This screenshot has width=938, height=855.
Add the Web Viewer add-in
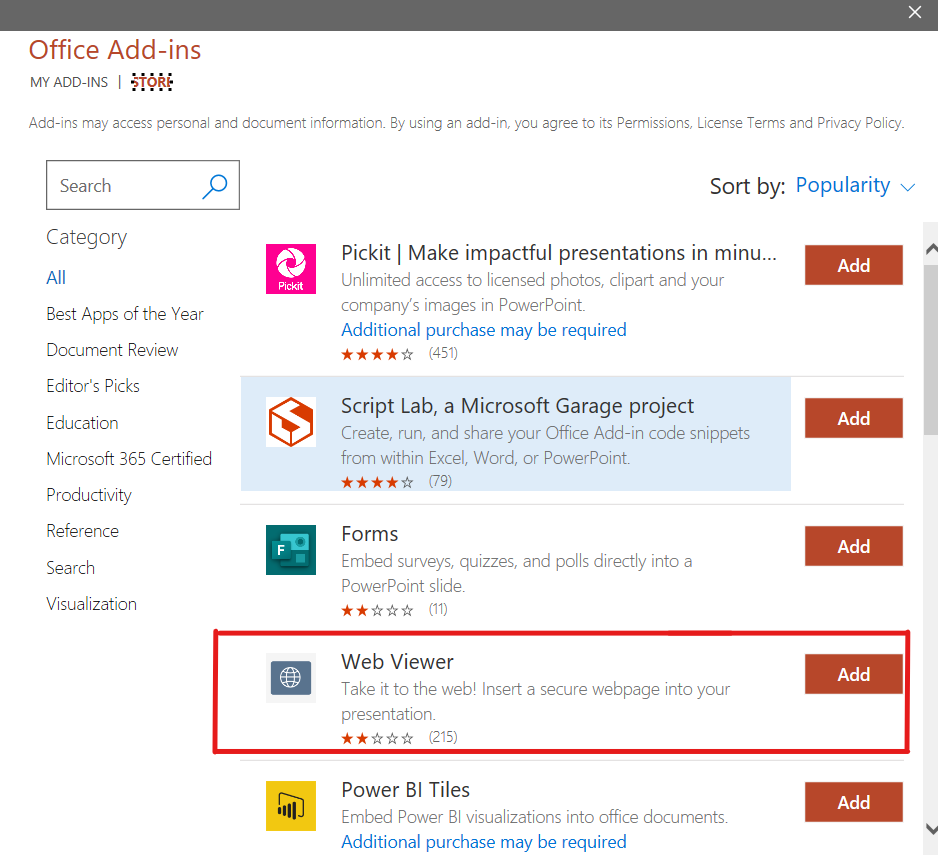[853, 674]
